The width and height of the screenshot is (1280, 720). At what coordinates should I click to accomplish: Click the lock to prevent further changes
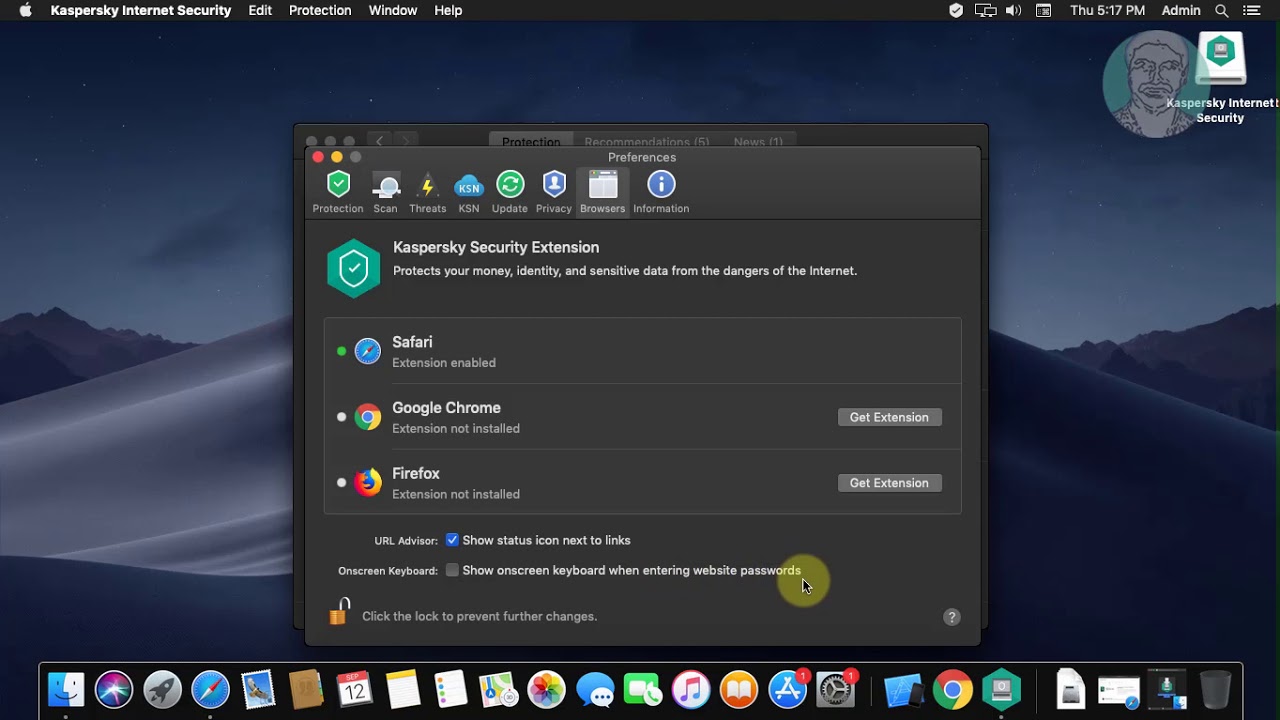coord(339,611)
